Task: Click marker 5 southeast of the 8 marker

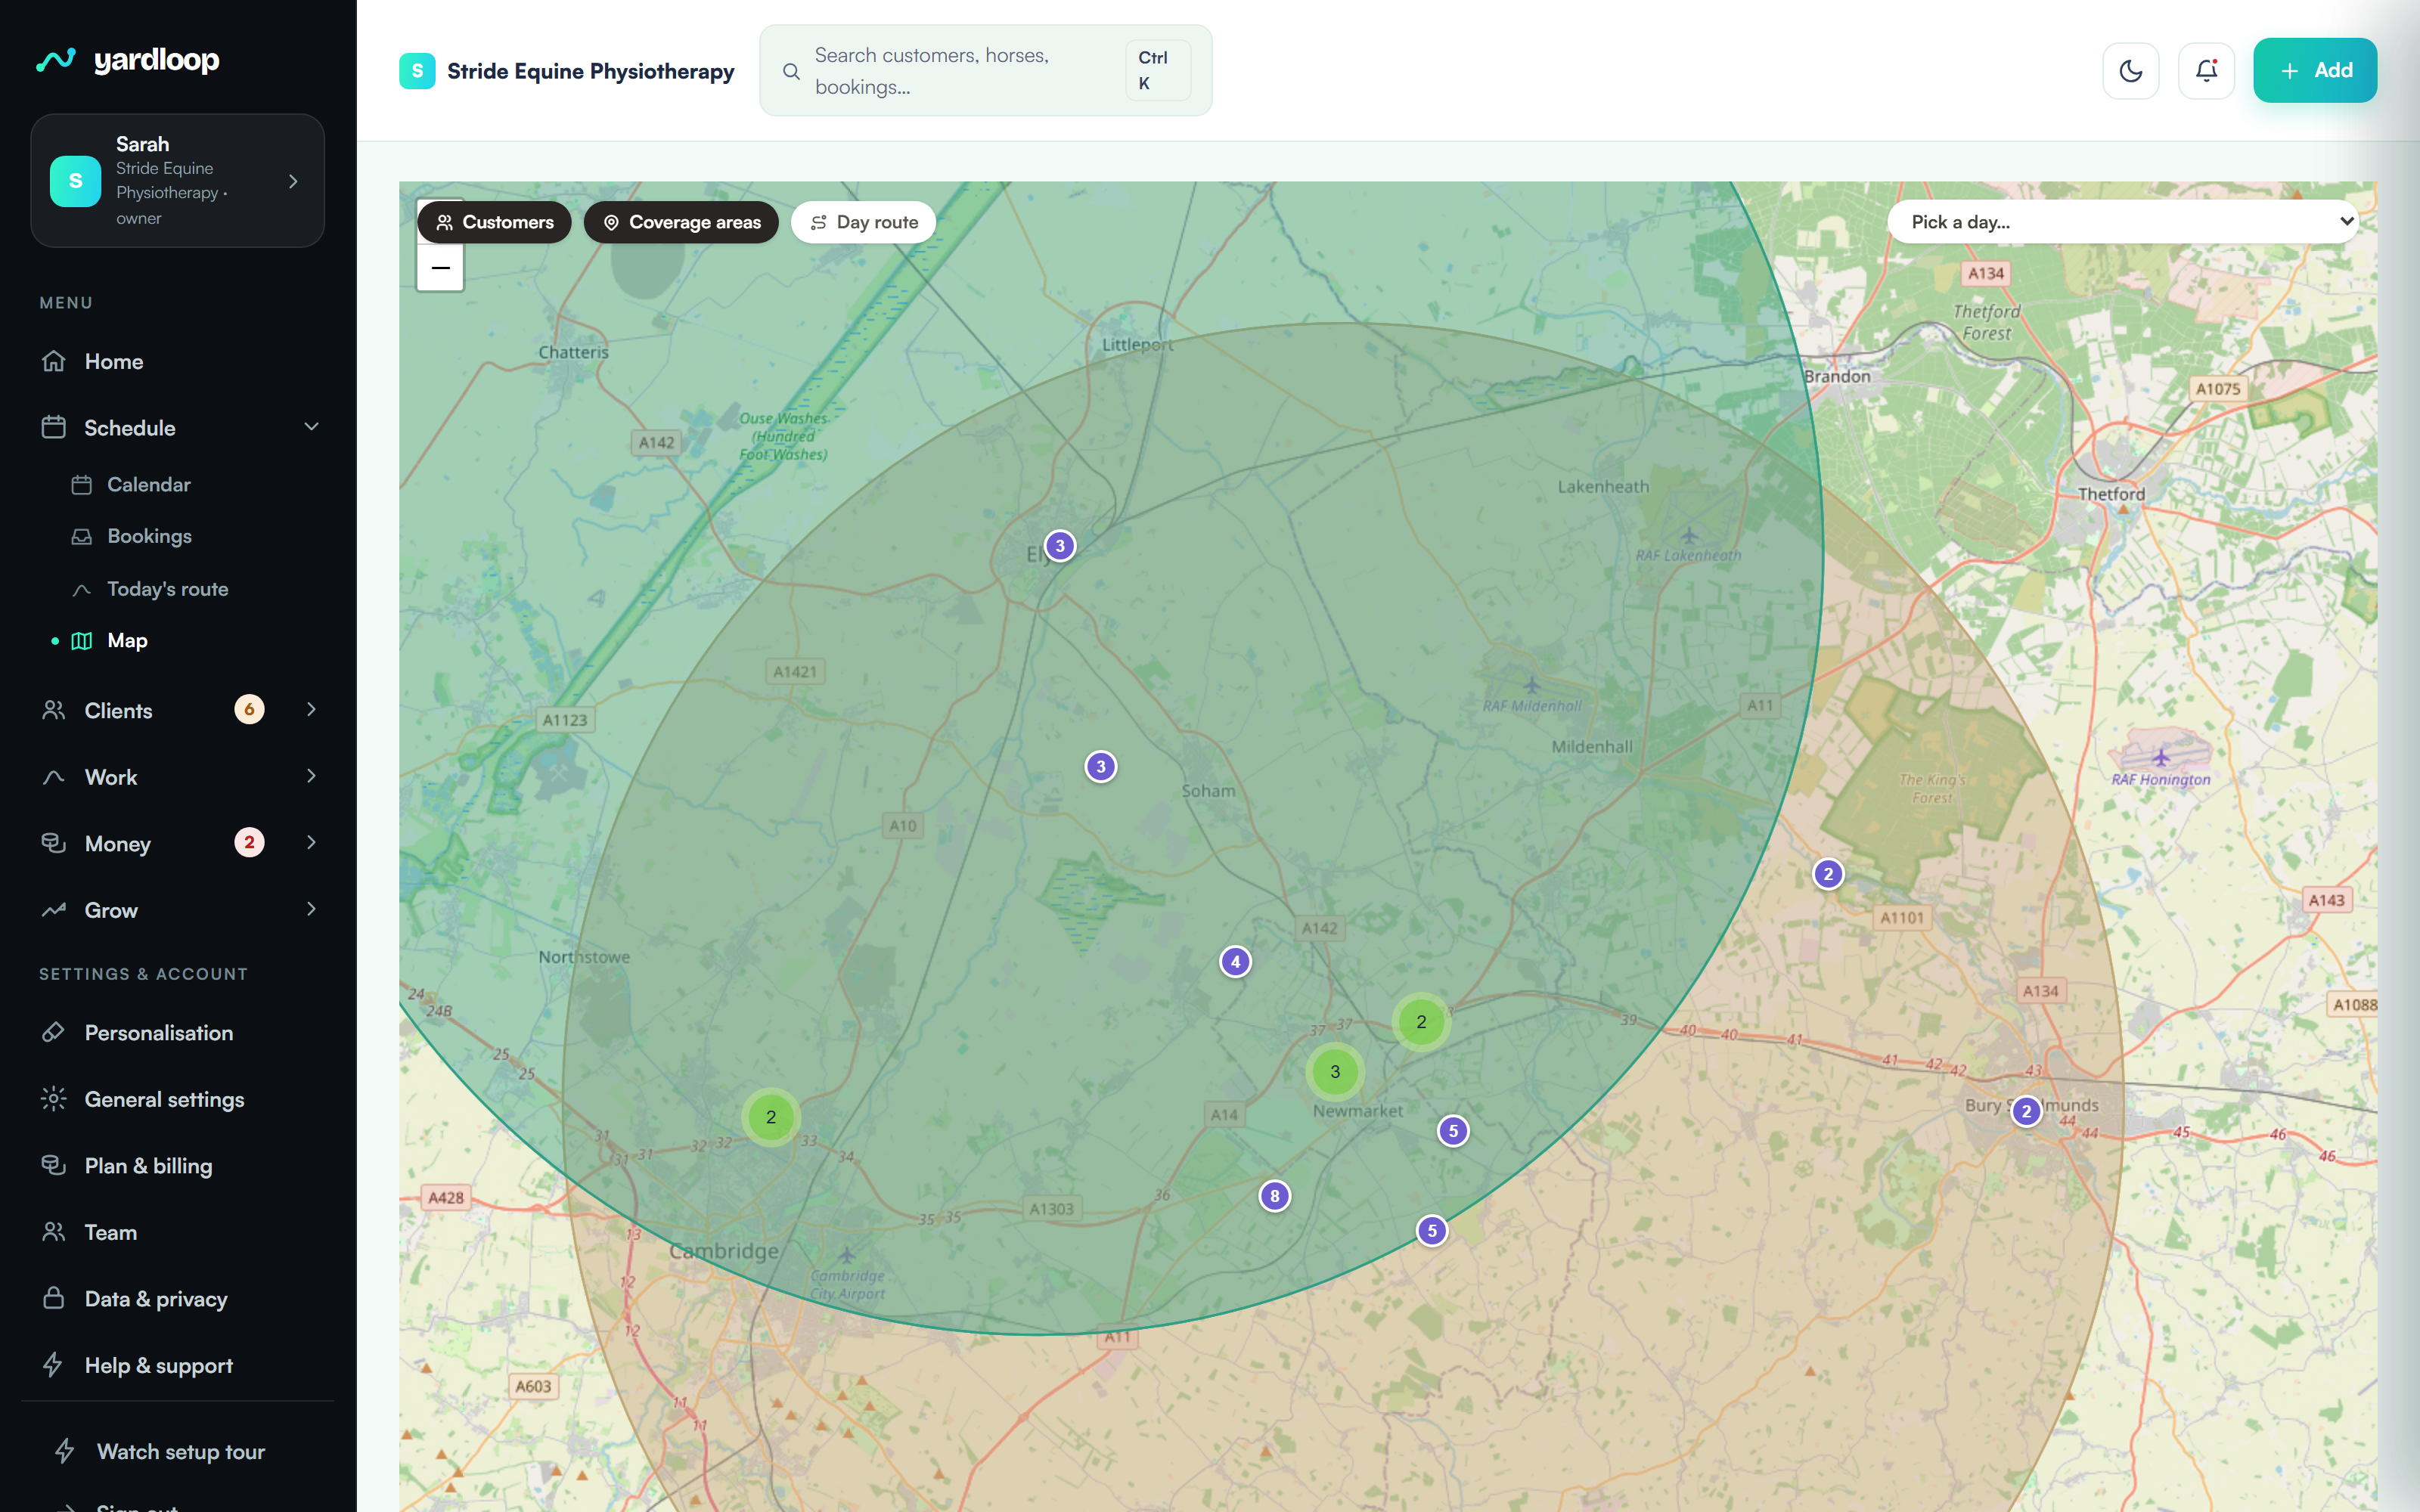Action: (1432, 1231)
